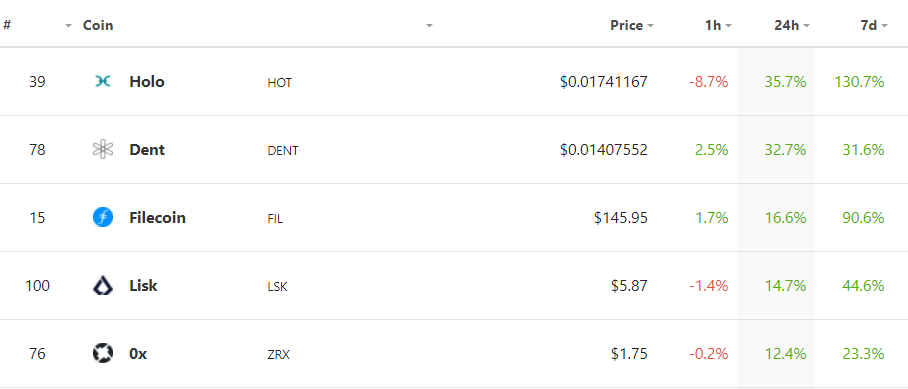Click the ZRX ticker symbol
The image size is (908, 389).
pyautogui.click(x=278, y=354)
